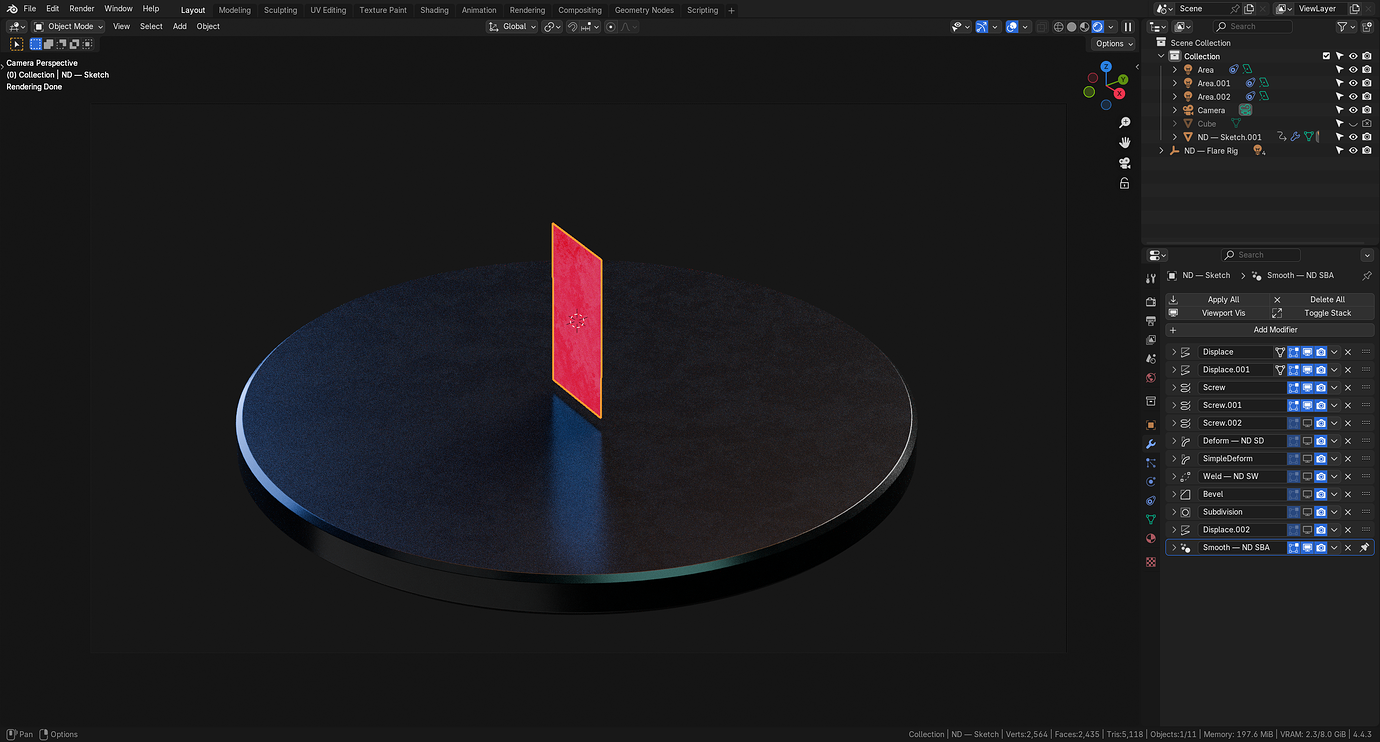Click the zoom magnifier icon in viewport
This screenshot has height=742, width=1380.
[1124, 122]
